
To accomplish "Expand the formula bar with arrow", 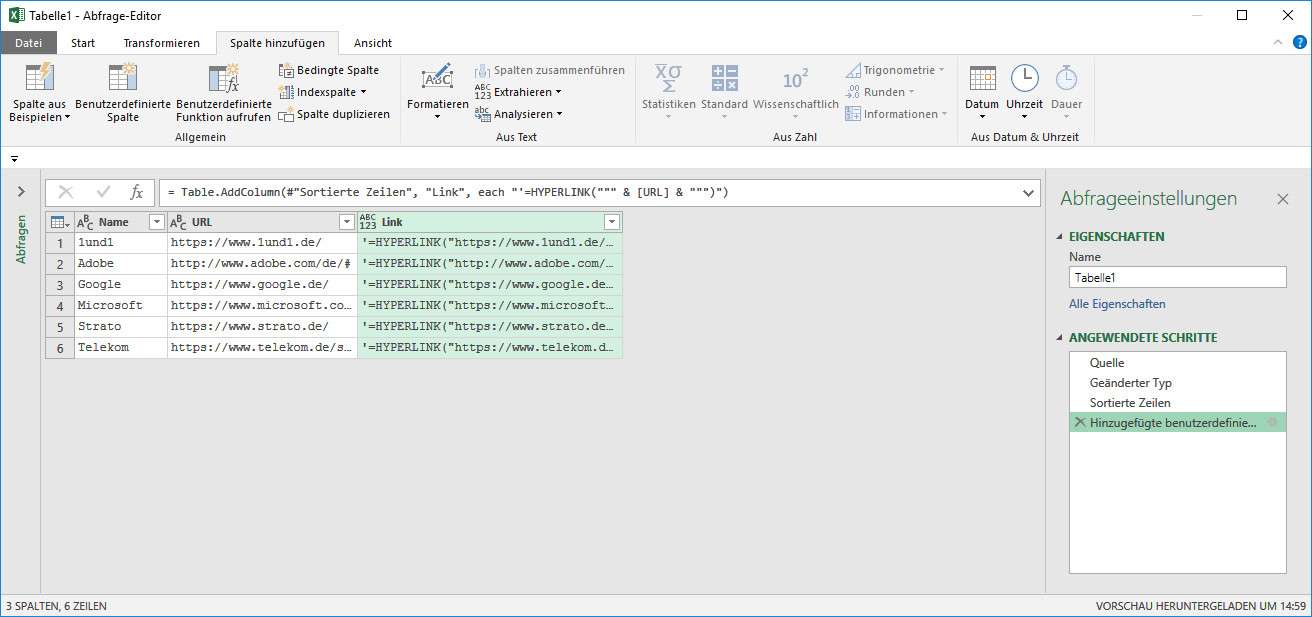I will click(1029, 192).
